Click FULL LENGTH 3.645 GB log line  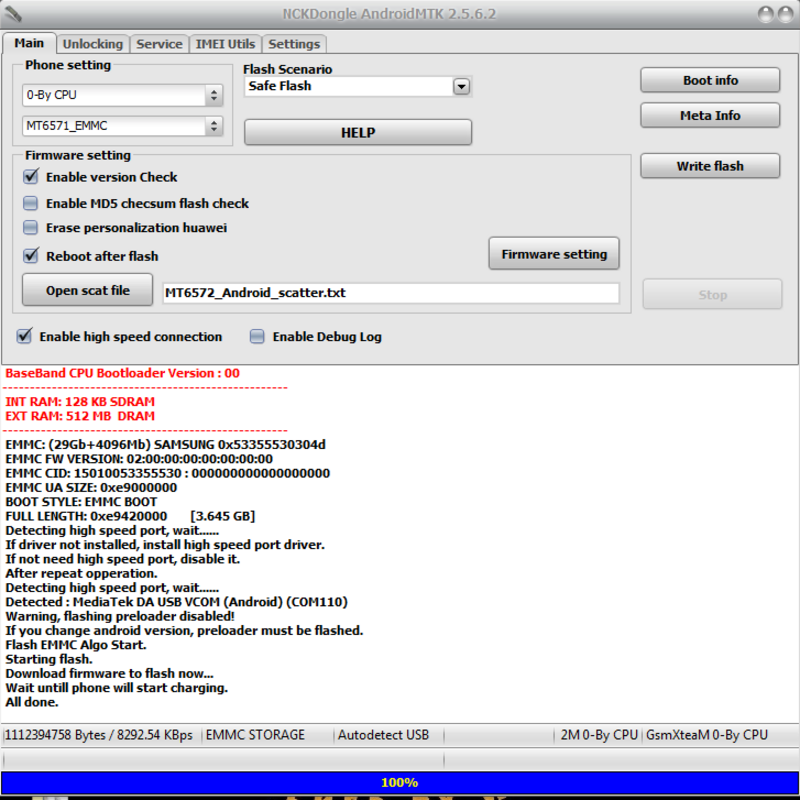[x=130, y=516]
